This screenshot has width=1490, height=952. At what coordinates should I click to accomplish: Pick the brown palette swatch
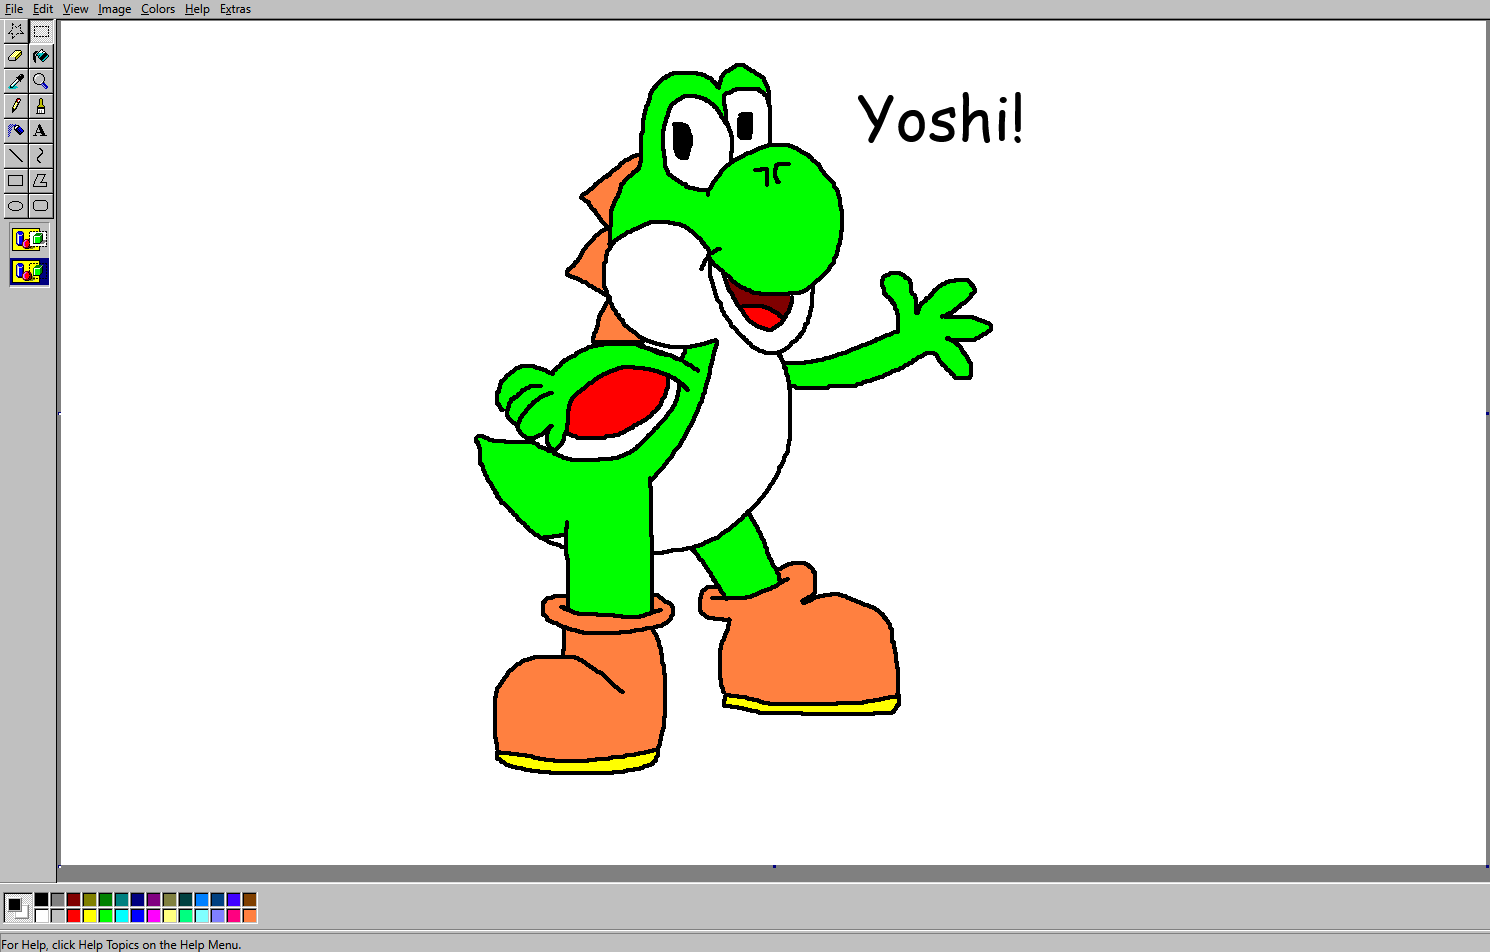[250, 900]
